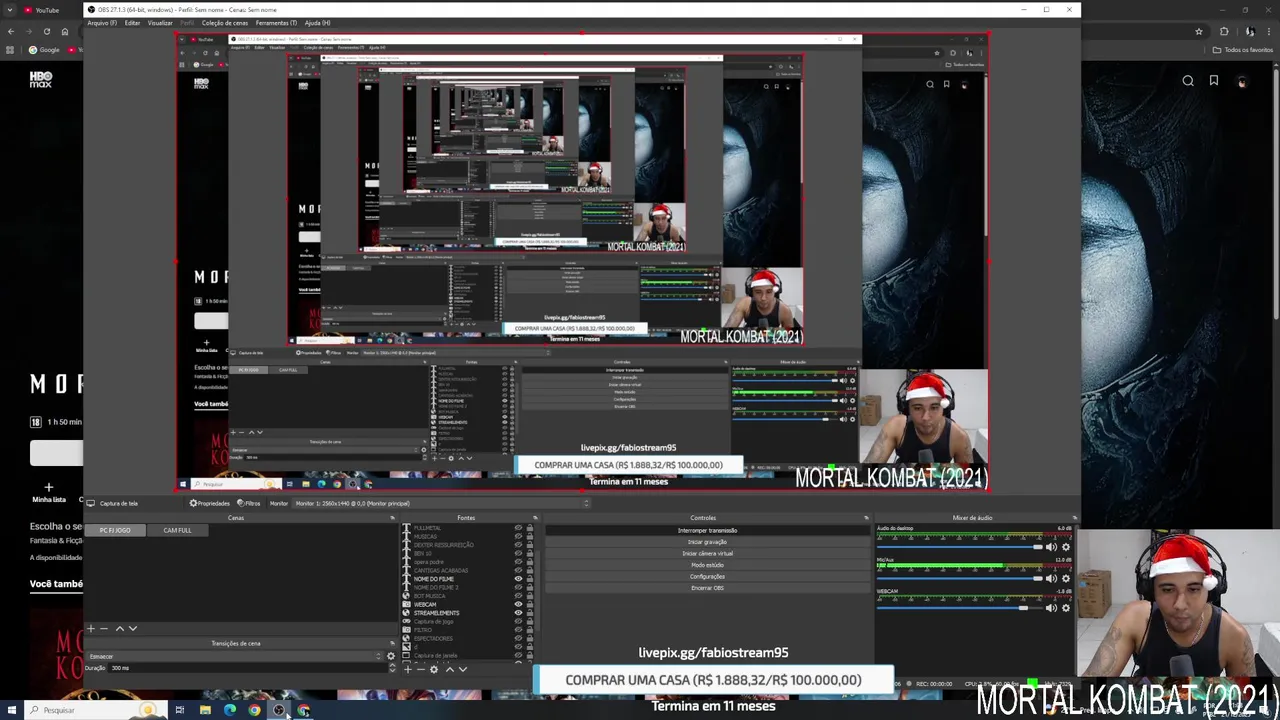Select the Captura de jogo source
The image size is (1280, 720).
click(x=433, y=621)
